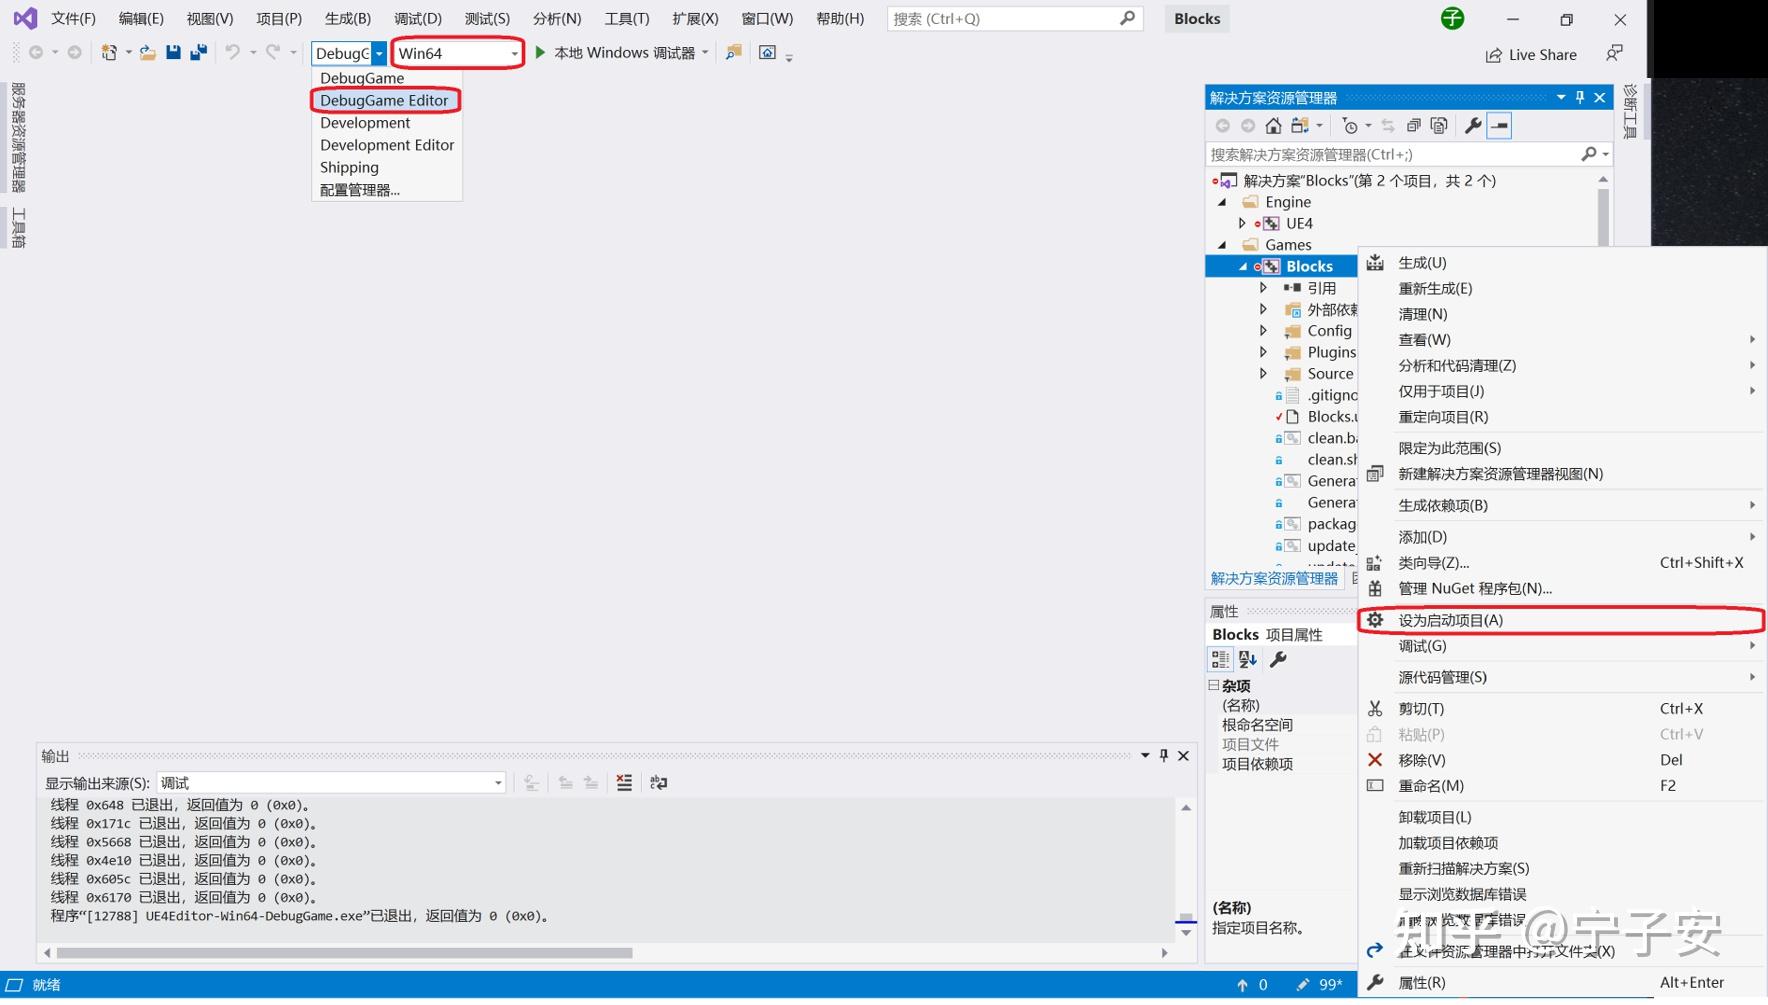
Task: Click the camera/screenshot icon in the toolbar
Action: pos(766,52)
